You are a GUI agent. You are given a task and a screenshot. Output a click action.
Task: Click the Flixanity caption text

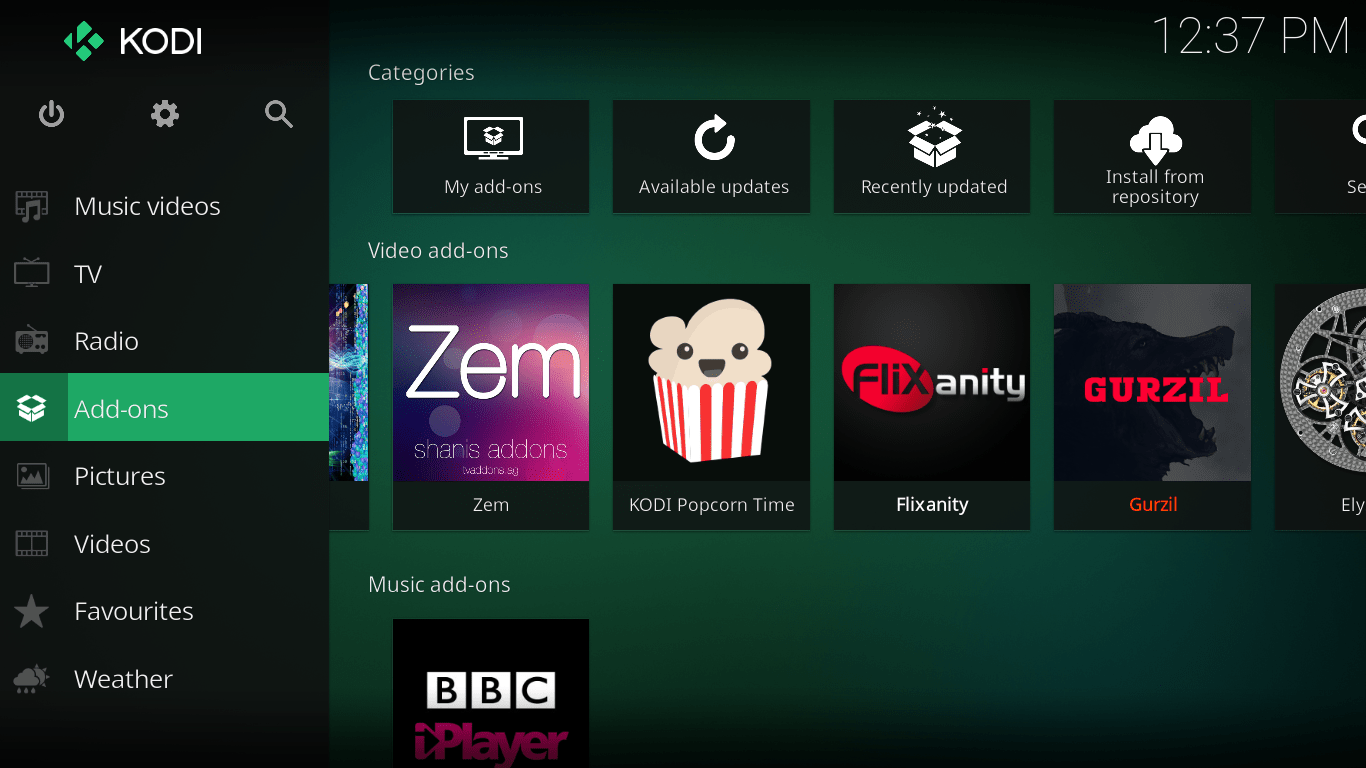click(932, 505)
